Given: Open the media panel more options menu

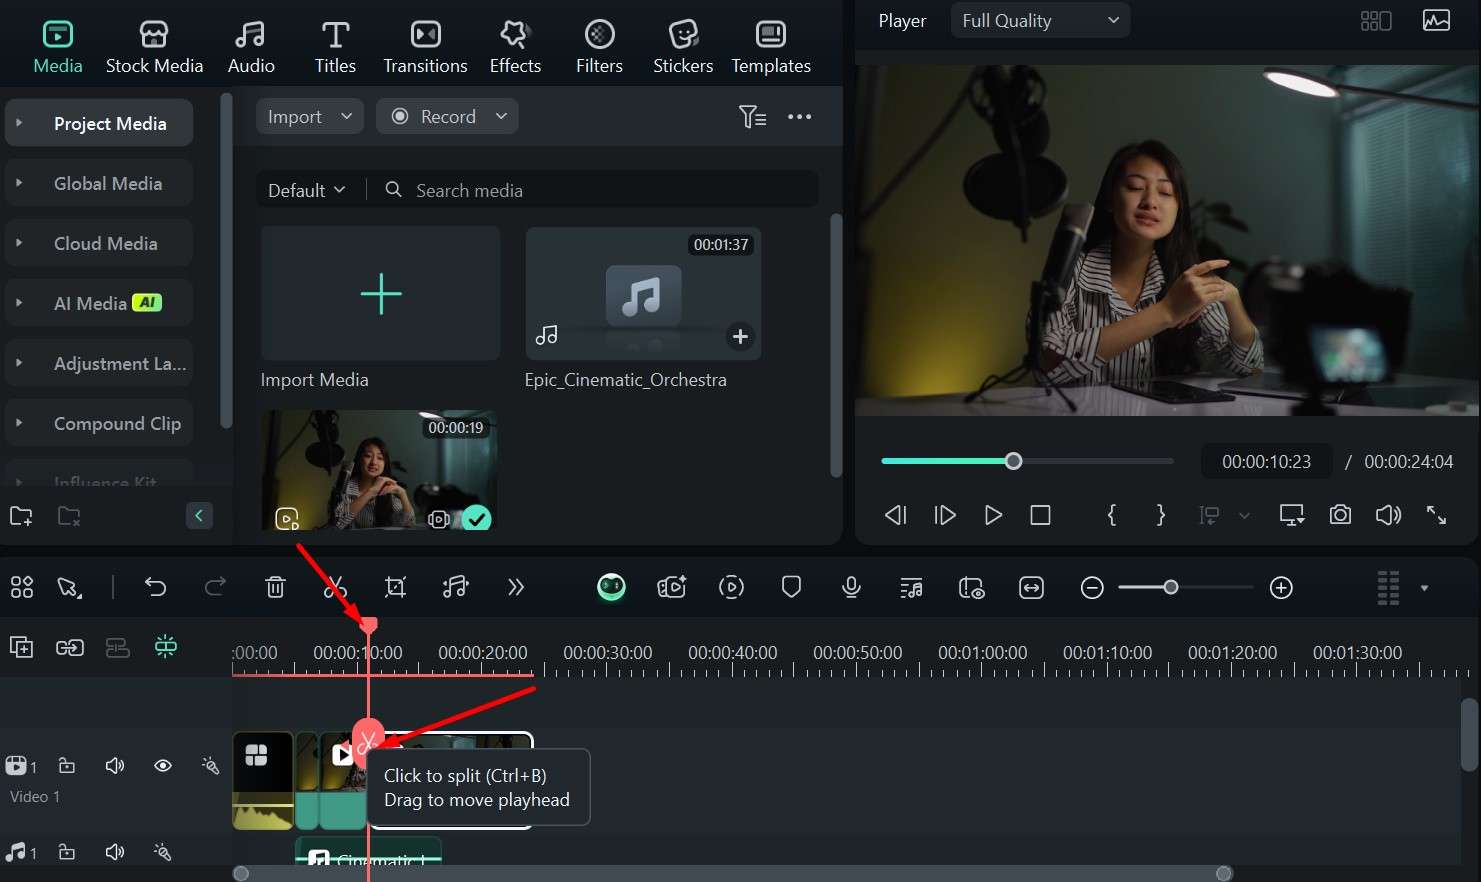Looking at the screenshot, I should click(800, 117).
